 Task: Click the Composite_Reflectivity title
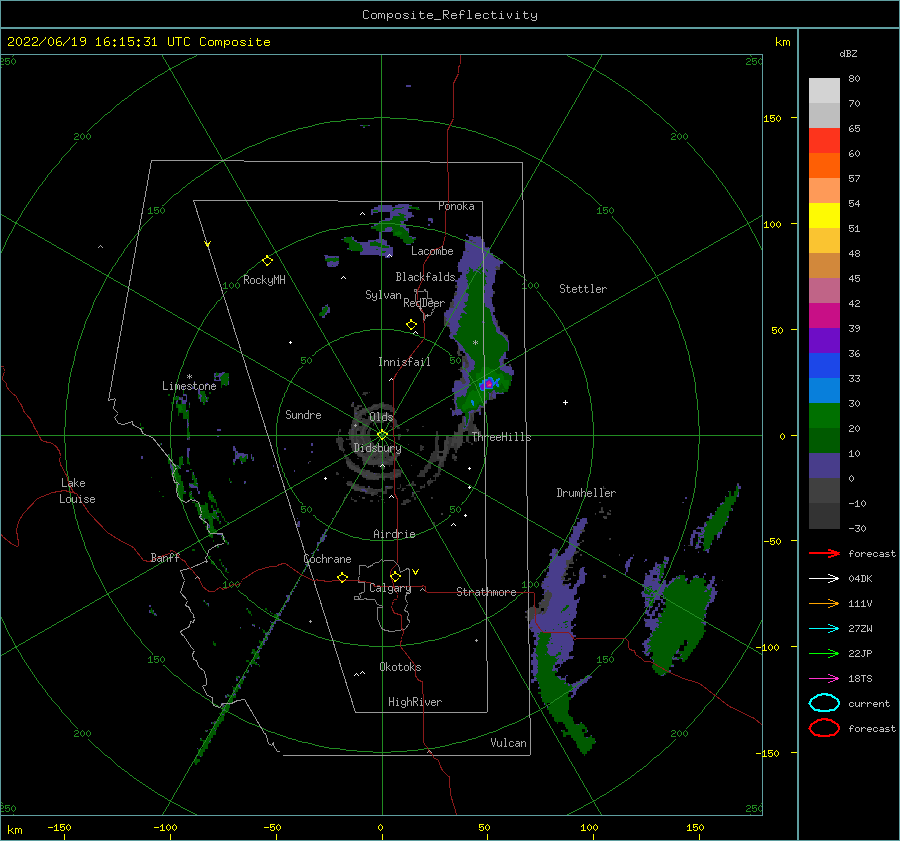450,15
